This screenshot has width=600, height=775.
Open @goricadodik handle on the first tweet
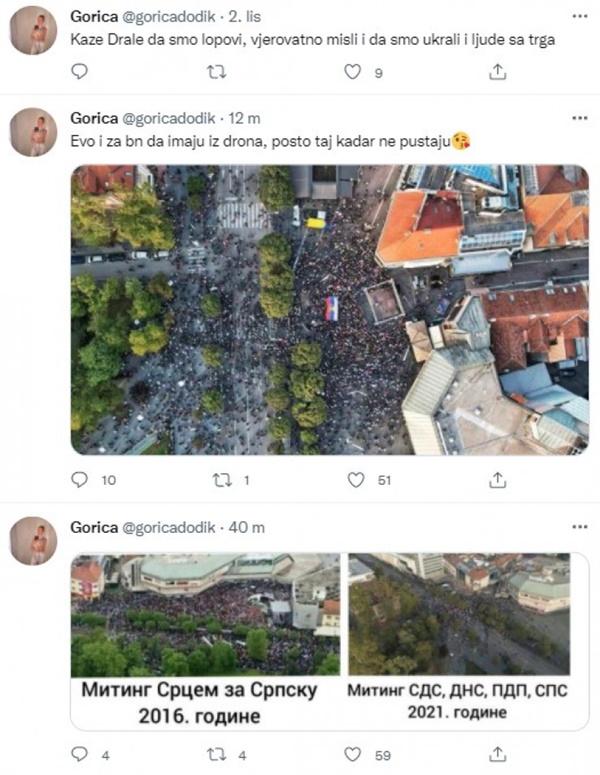[169, 17]
